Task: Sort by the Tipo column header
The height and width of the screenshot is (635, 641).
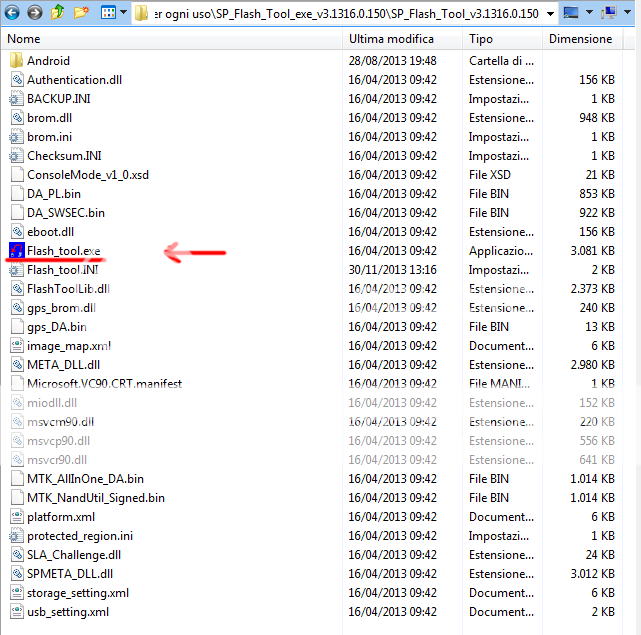Action: (502, 39)
